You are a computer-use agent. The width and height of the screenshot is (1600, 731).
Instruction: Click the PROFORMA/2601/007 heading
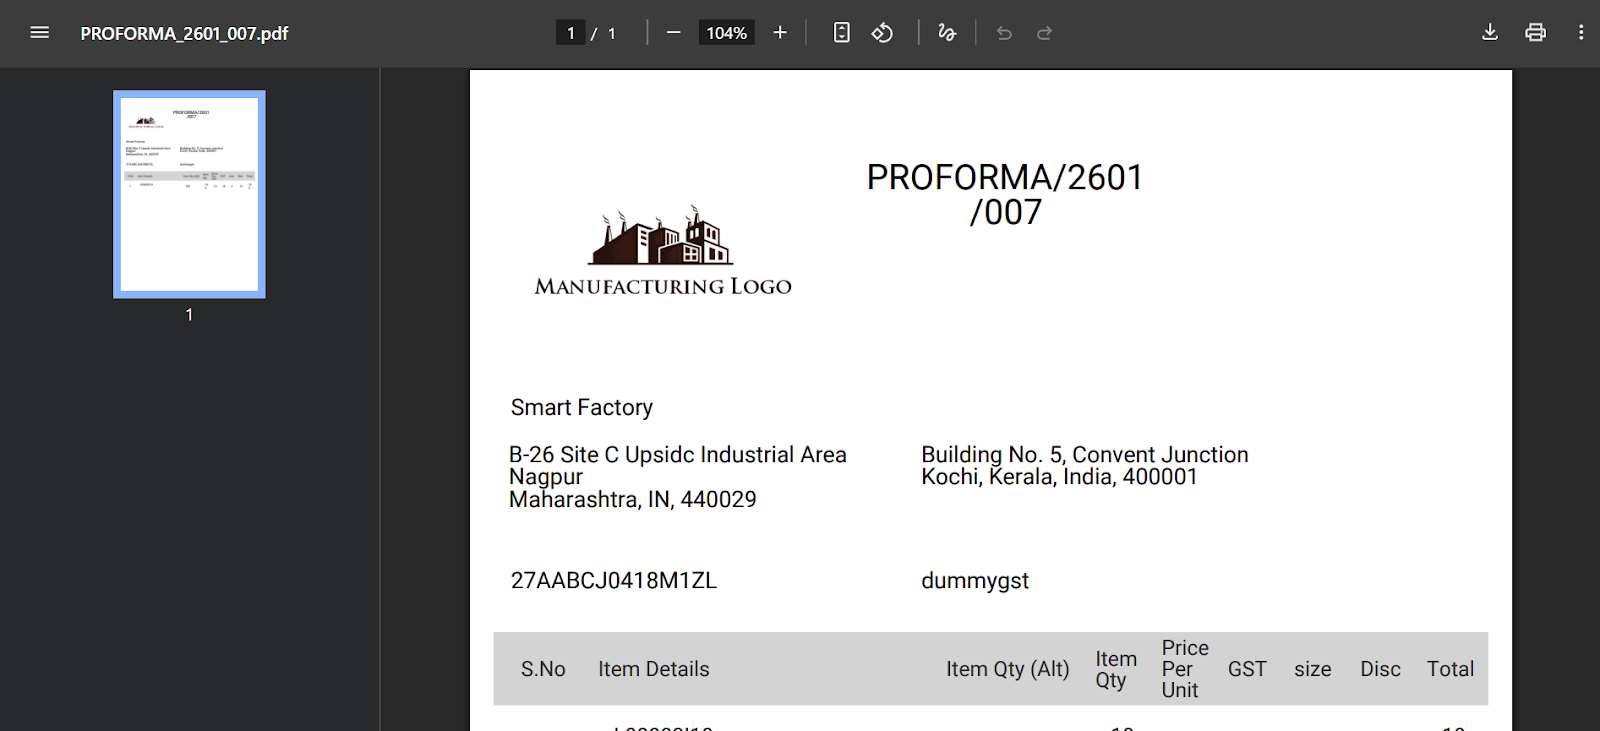tap(1004, 194)
